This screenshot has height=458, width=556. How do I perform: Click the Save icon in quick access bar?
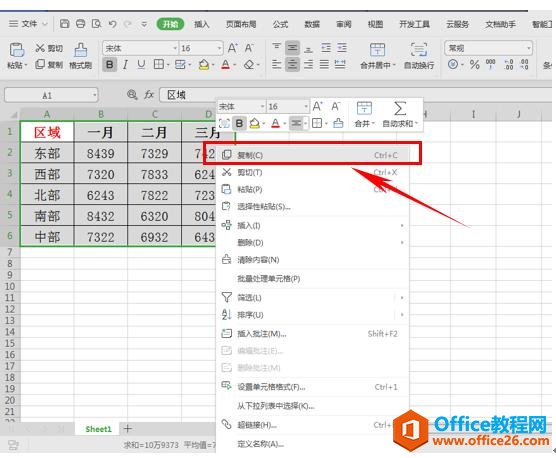[x=64, y=24]
